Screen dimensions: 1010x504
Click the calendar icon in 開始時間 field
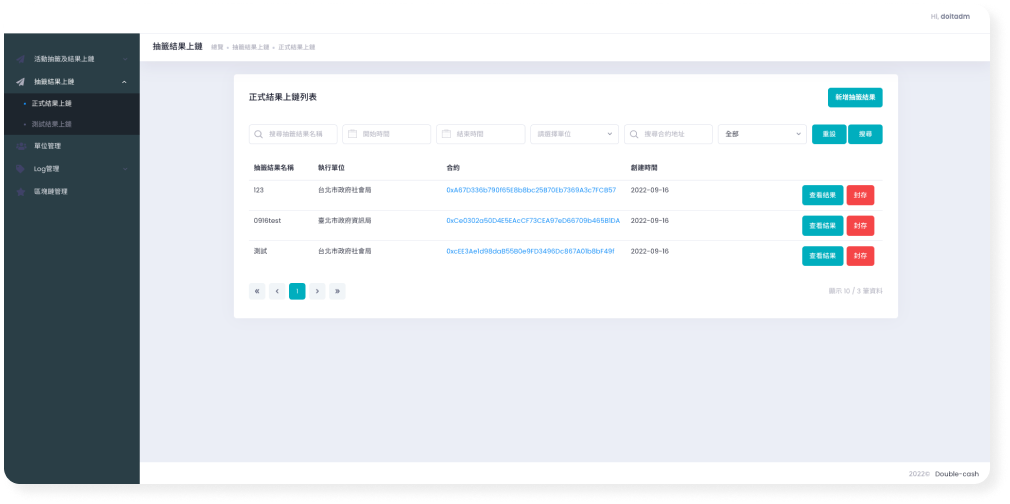tap(352, 134)
